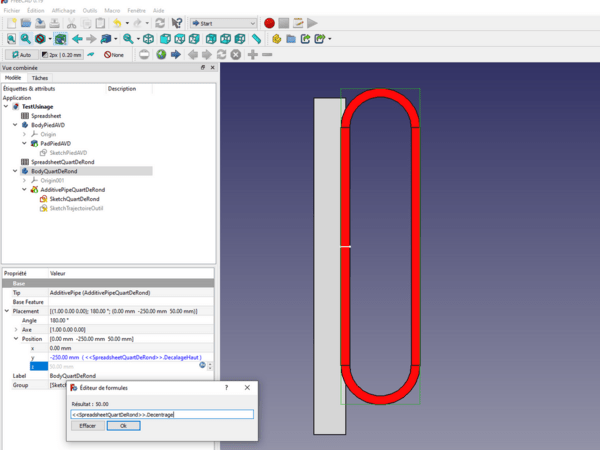The image size is (600, 450).
Task: Click the formula expression text field
Action: click(x=162, y=413)
